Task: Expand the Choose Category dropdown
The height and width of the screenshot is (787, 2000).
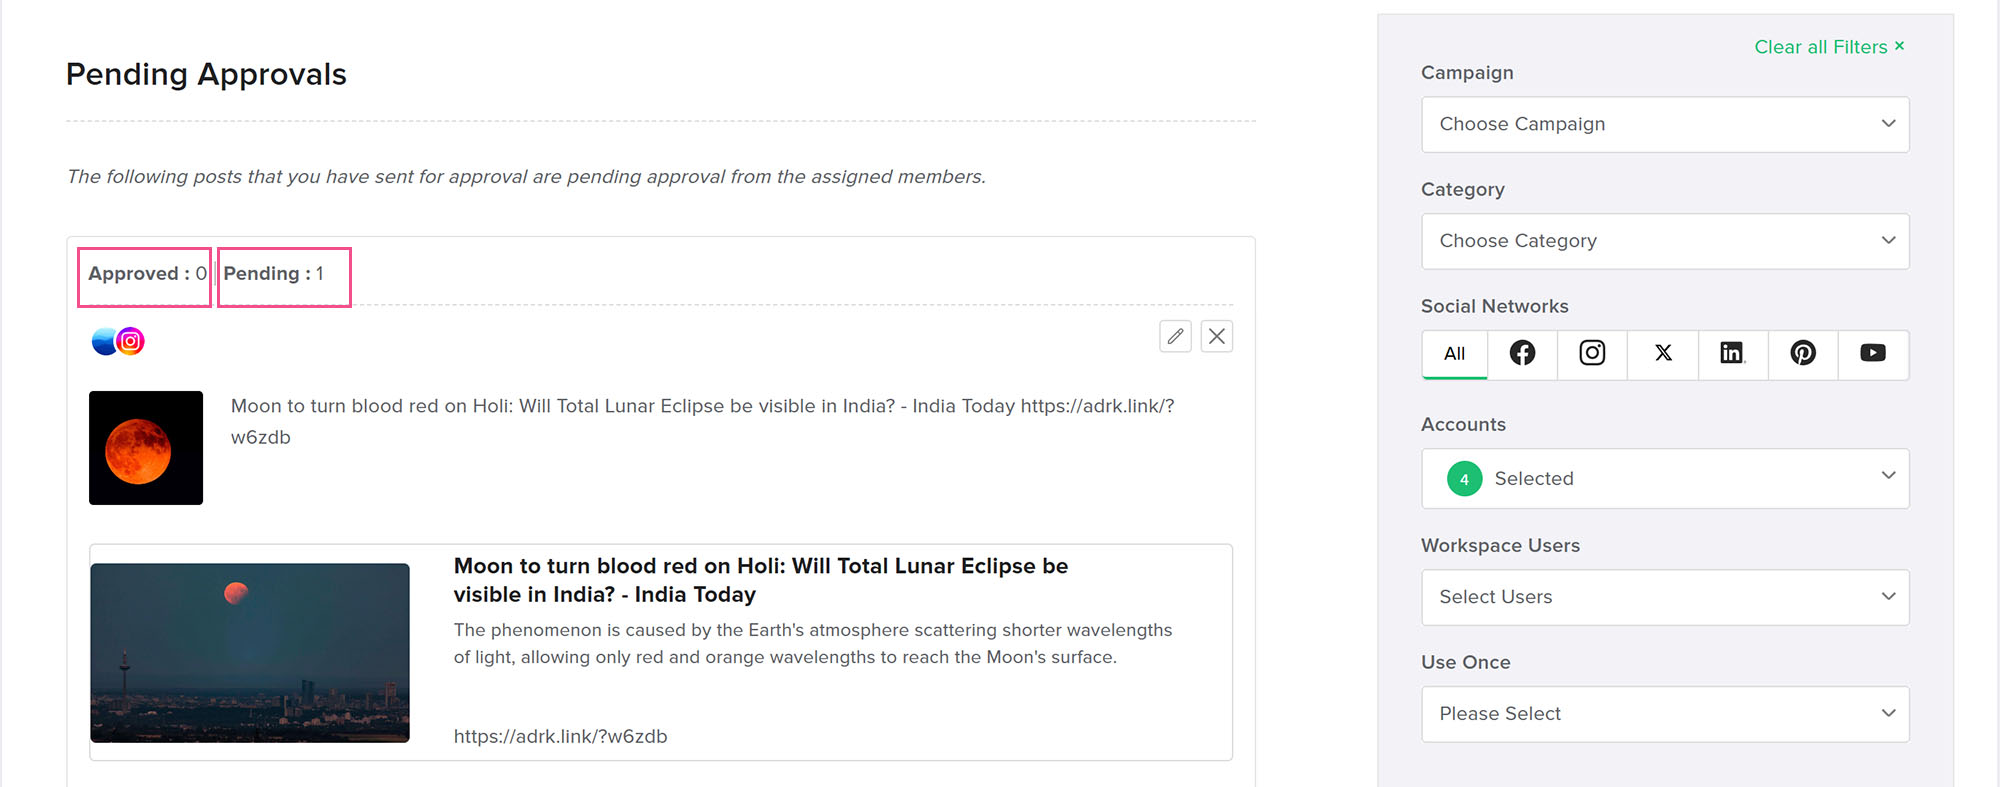Action: point(1664,241)
